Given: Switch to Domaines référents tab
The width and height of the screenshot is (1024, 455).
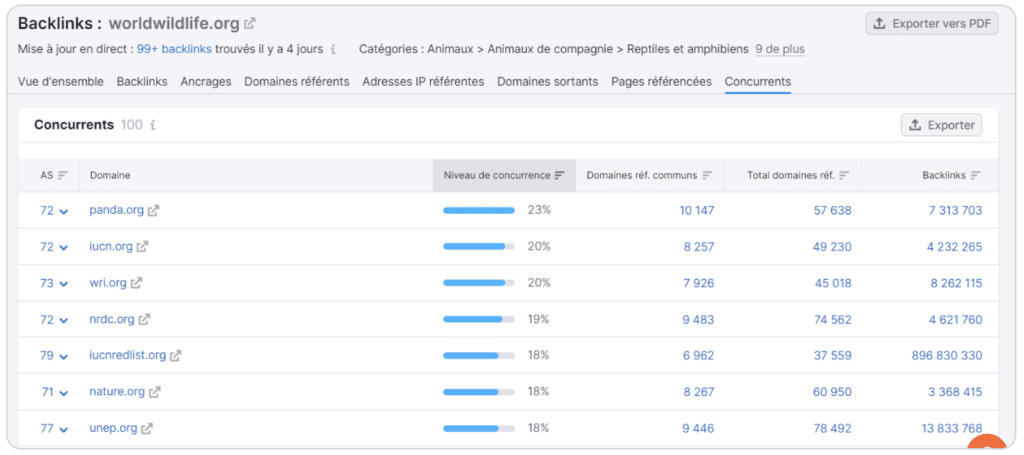Looking at the screenshot, I should click(x=296, y=82).
